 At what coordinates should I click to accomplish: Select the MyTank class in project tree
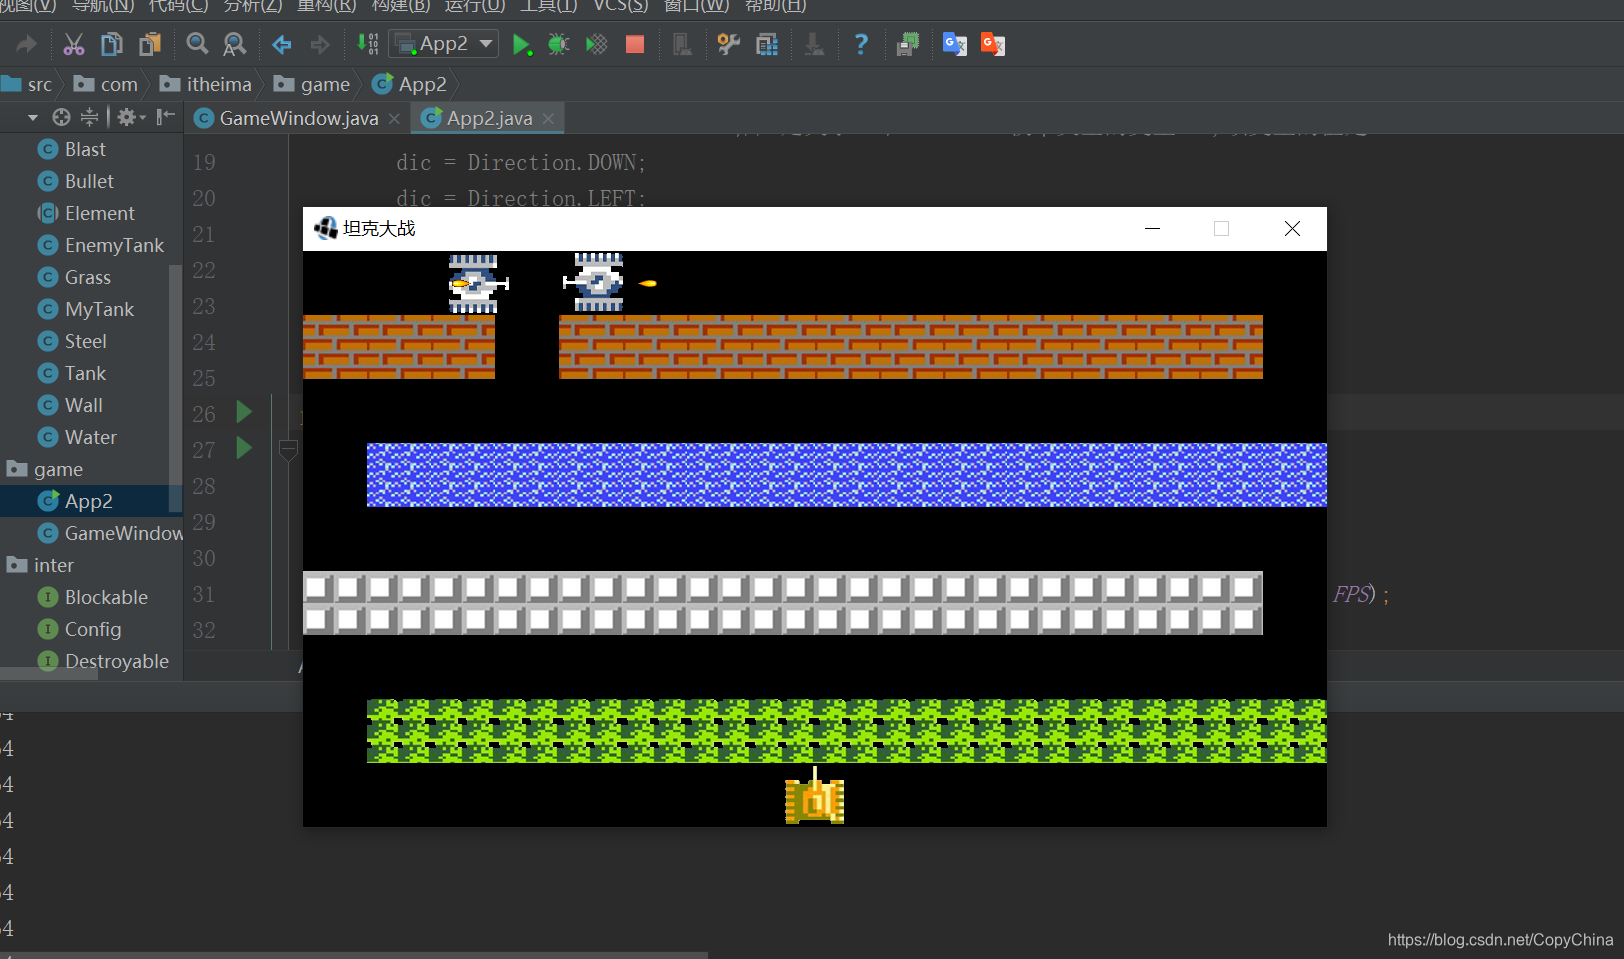pyautogui.click(x=99, y=309)
